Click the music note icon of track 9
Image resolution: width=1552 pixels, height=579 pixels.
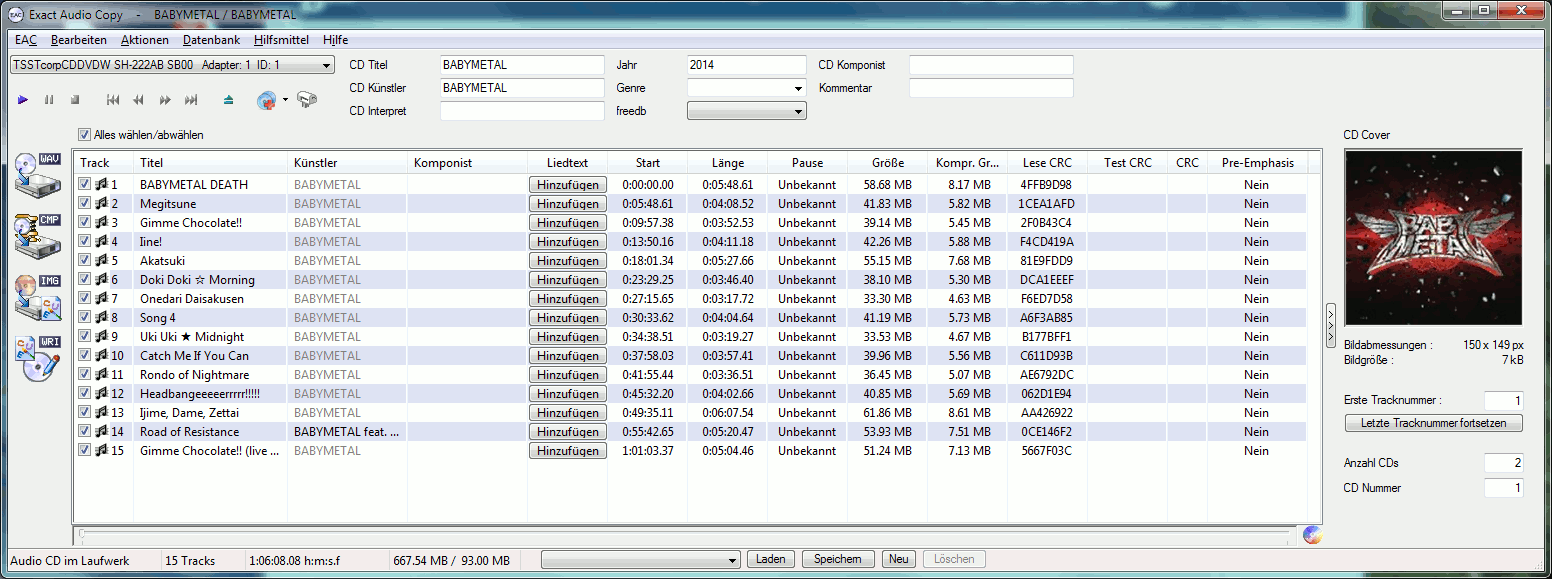(x=101, y=336)
